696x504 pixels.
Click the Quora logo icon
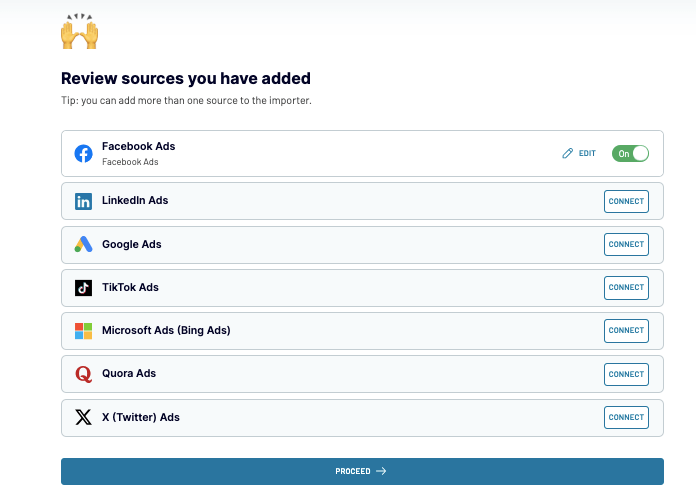point(83,374)
